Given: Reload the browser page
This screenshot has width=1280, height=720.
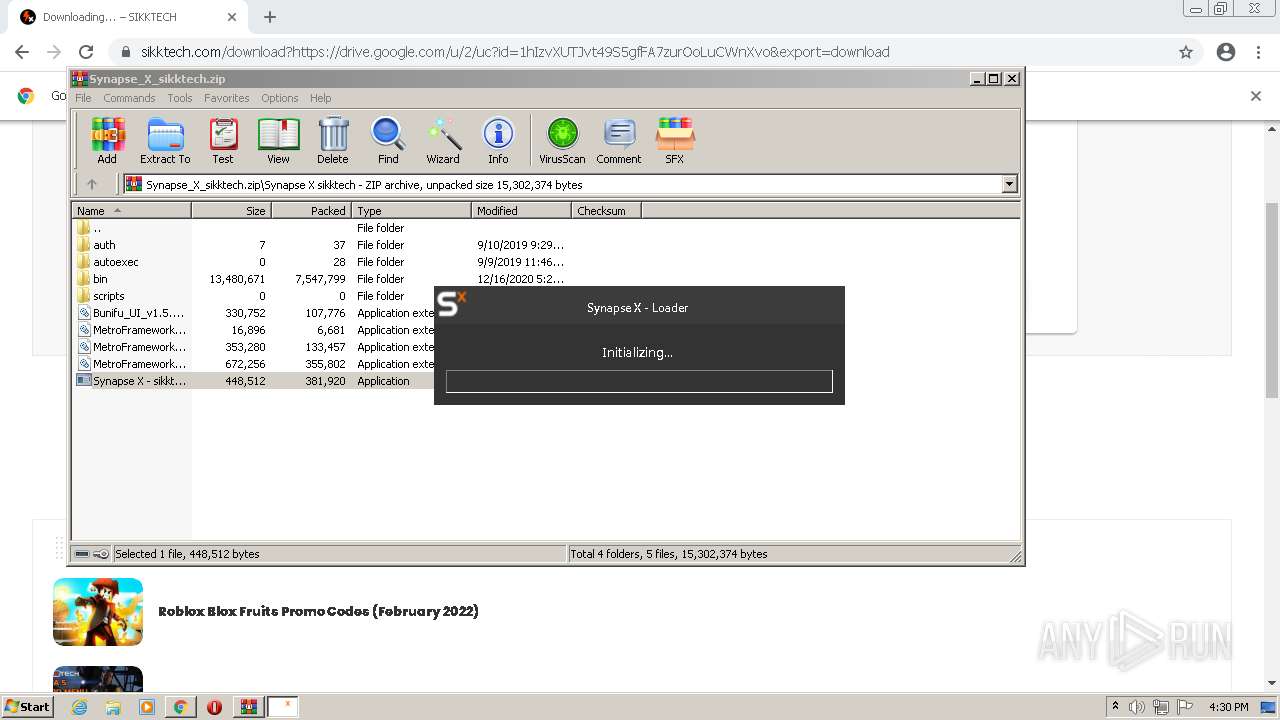Looking at the screenshot, I should (x=86, y=52).
